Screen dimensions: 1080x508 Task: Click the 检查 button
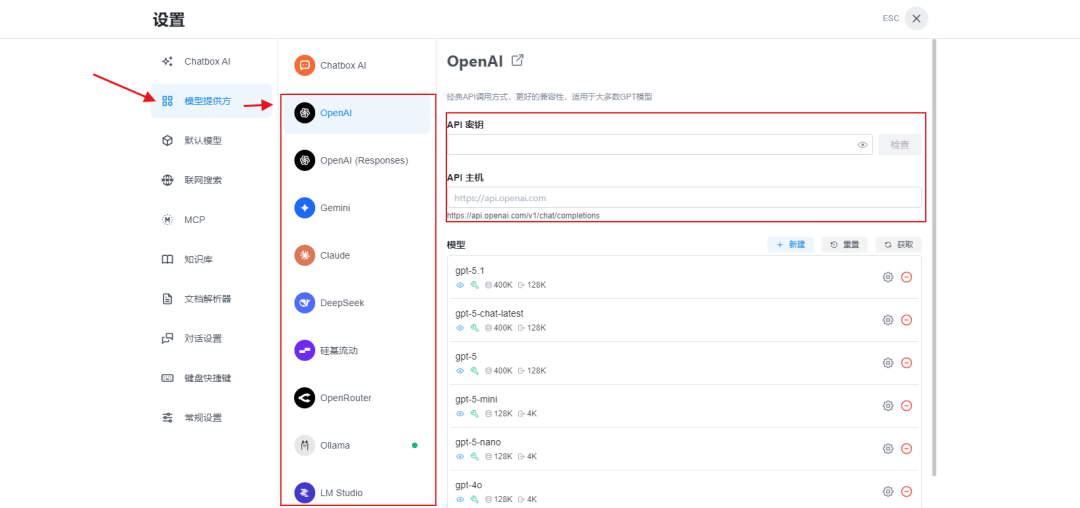pos(900,145)
